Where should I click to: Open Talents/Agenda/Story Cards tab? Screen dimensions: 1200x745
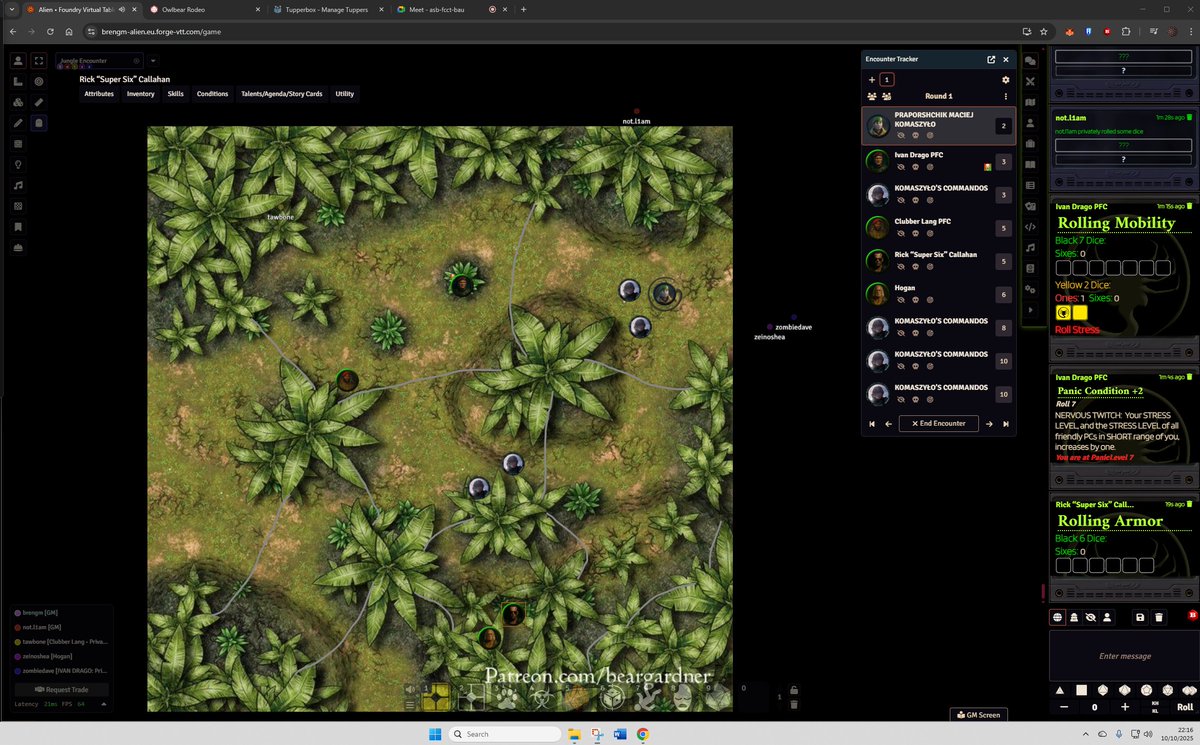282,94
